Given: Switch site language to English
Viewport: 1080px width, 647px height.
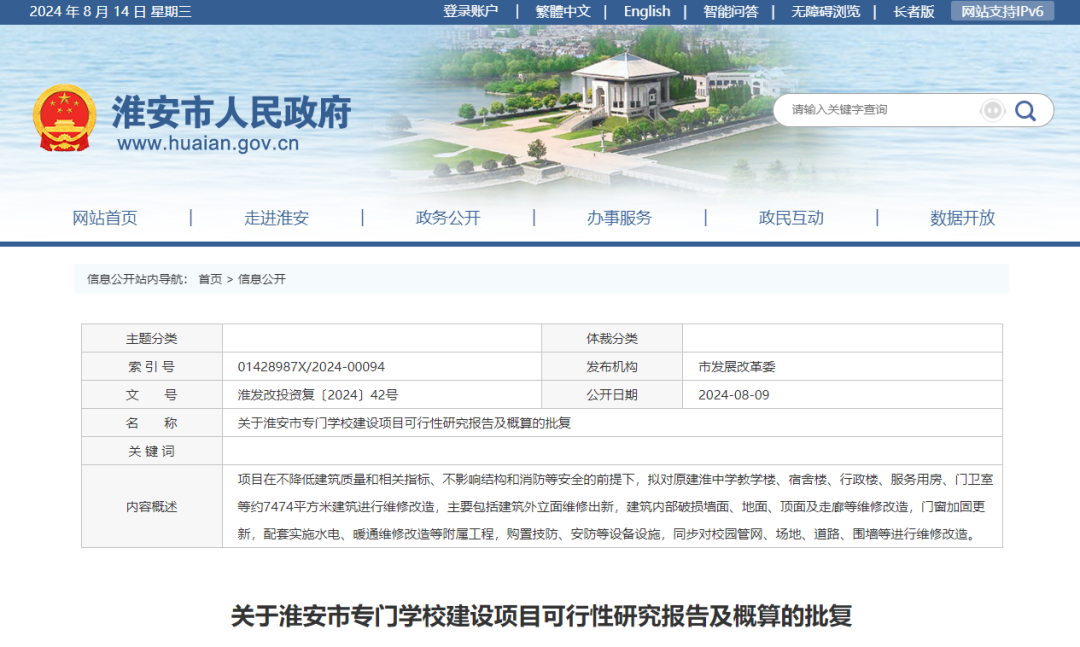Looking at the screenshot, I should click(x=647, y=12).
